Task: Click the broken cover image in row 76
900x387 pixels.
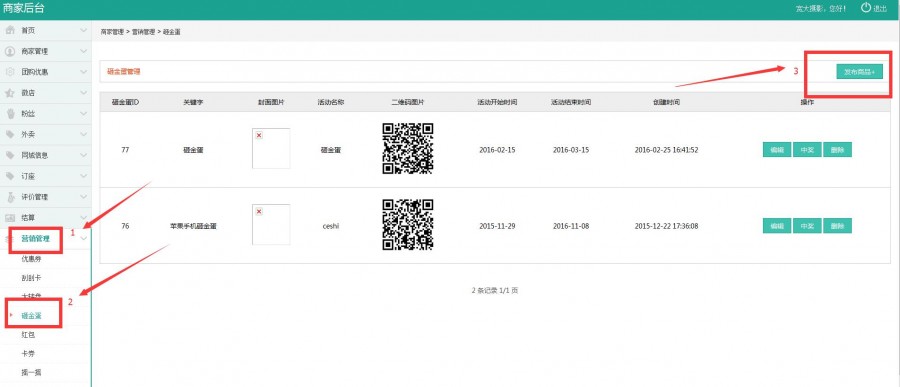Action: click(271, 225)
